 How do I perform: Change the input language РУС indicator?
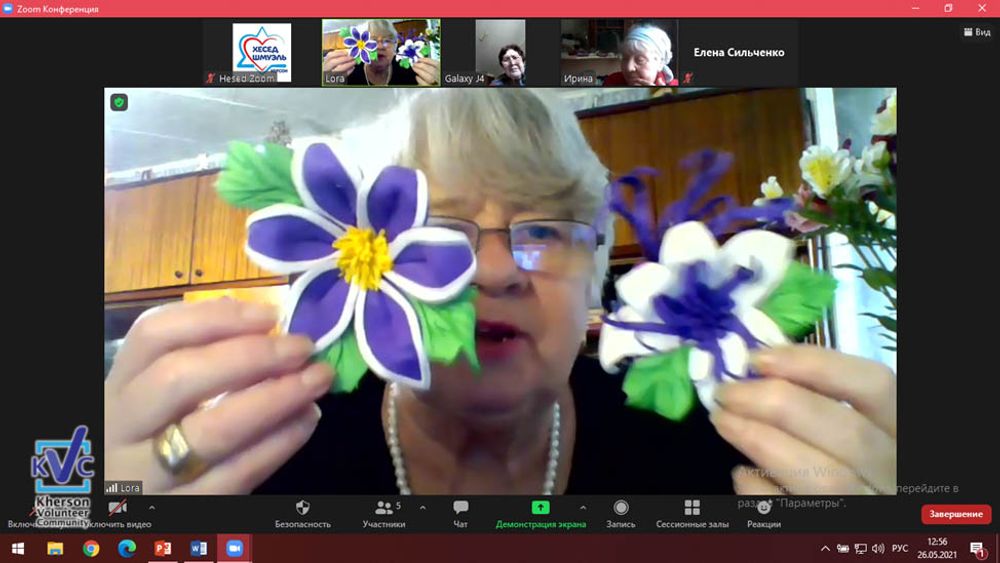coord(900,548)
